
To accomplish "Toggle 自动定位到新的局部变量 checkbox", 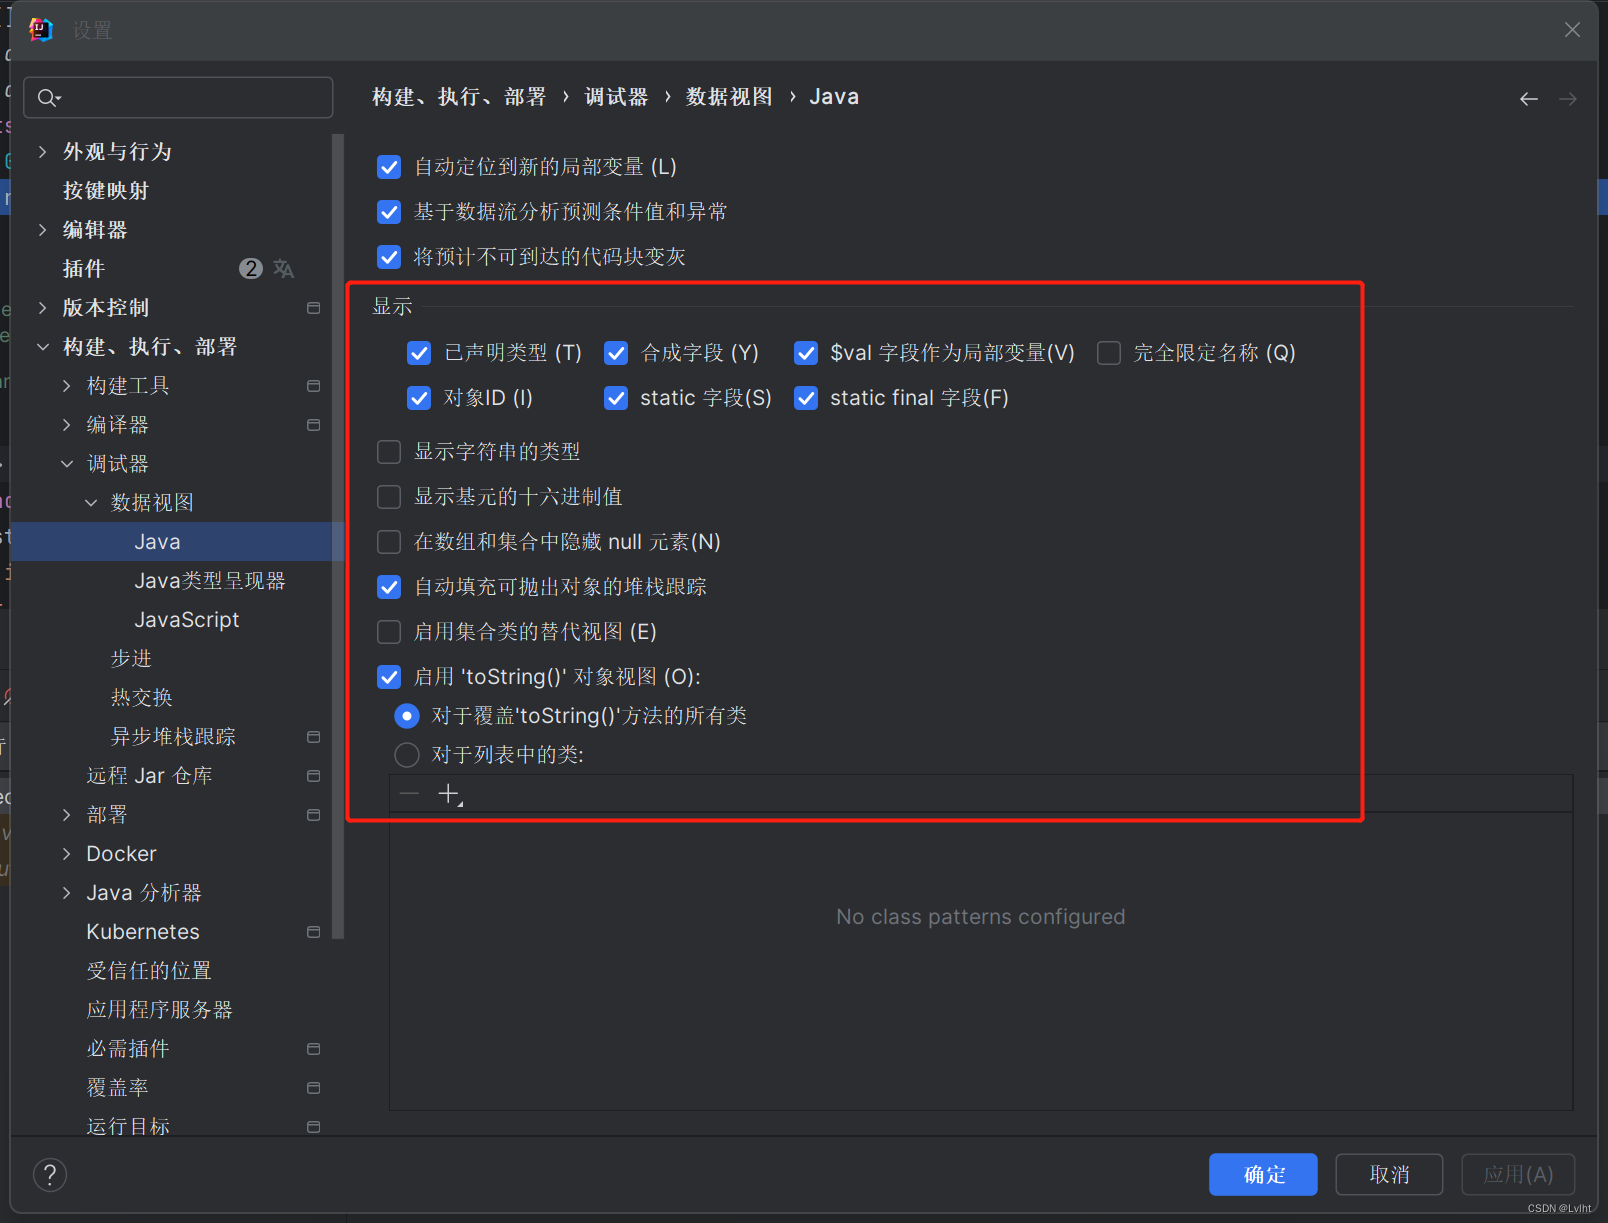I will coord(389,167).
